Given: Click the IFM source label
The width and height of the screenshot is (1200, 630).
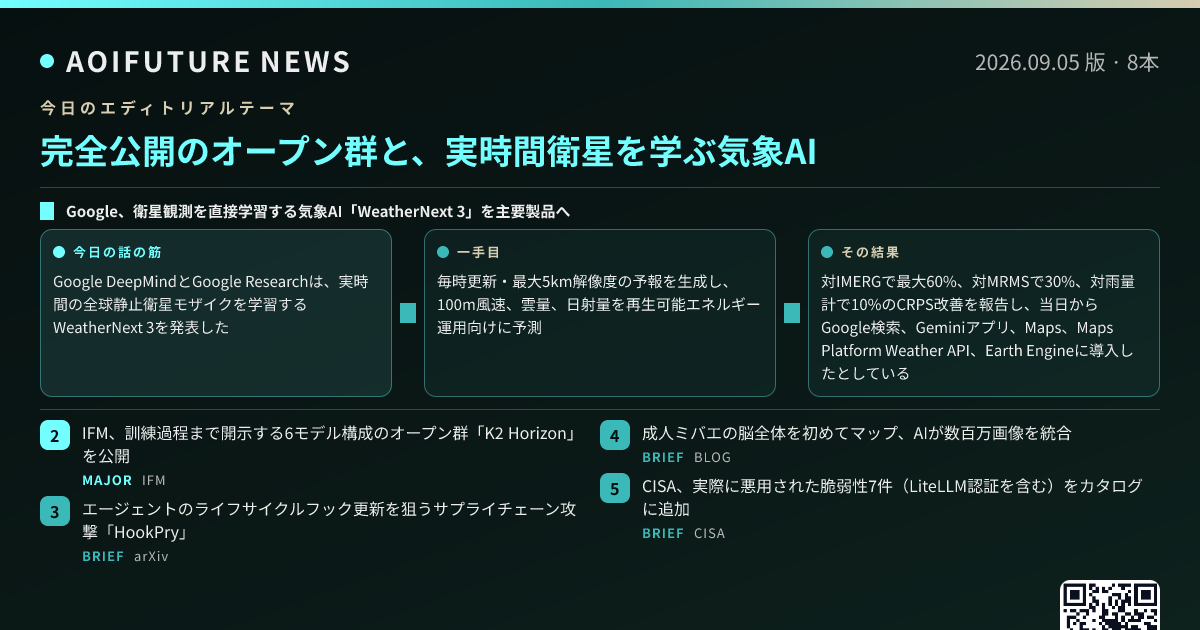Looking at the screenshot, I should [154, 480].
